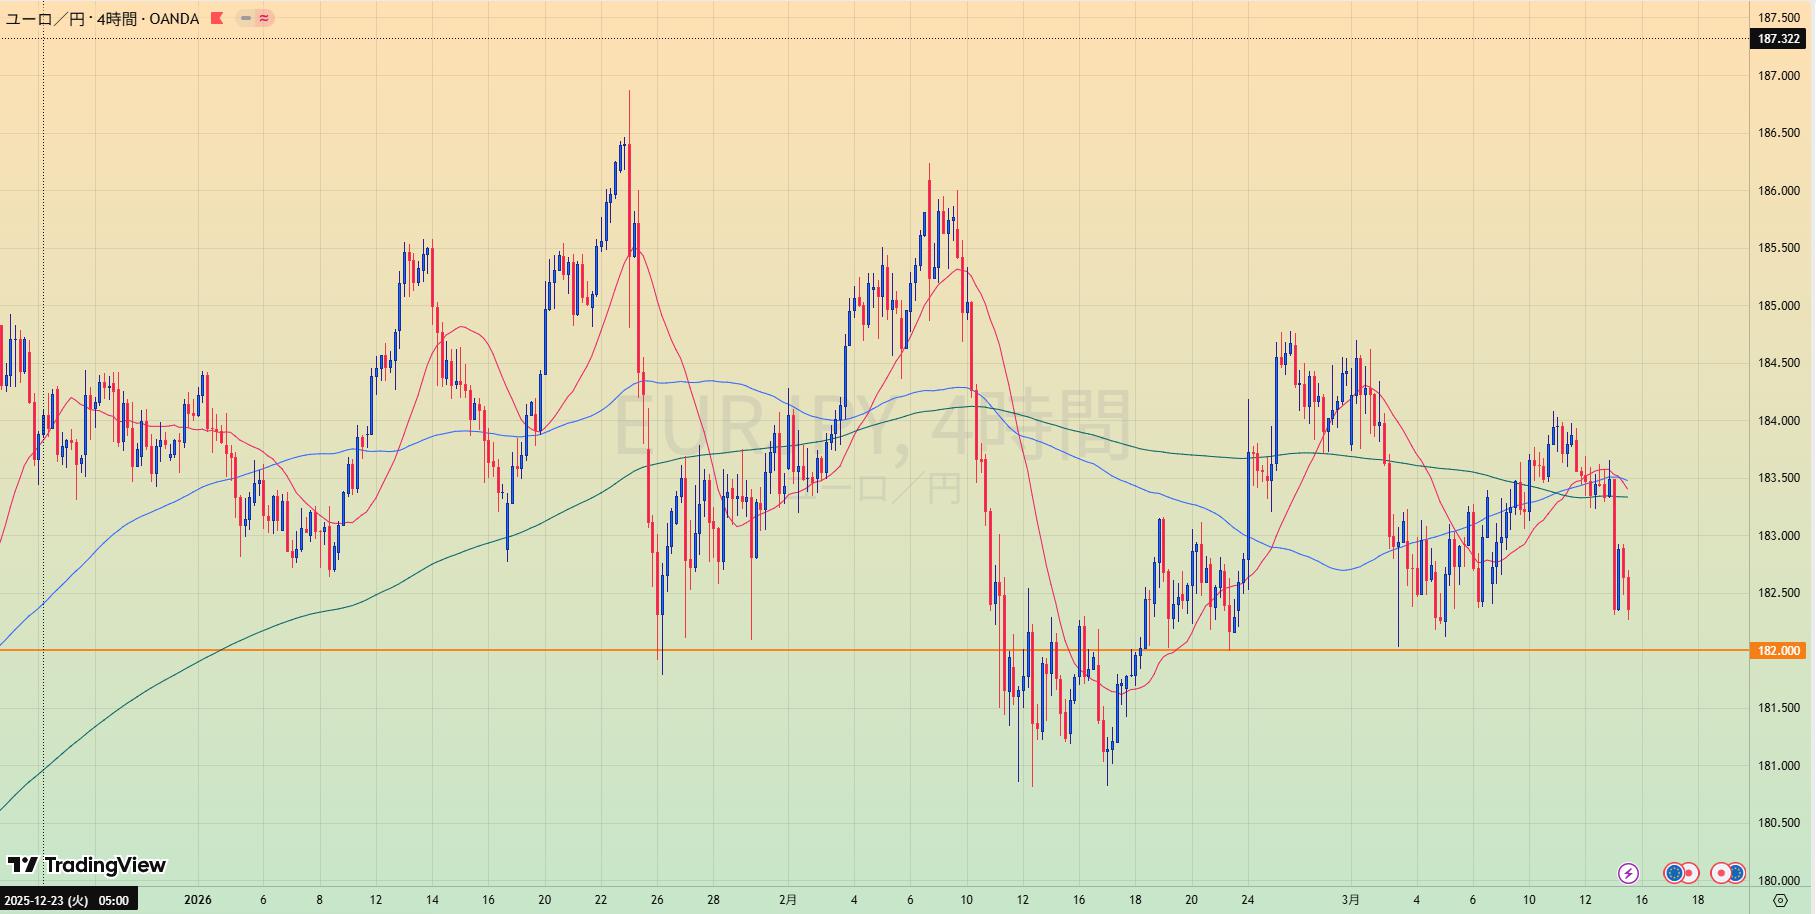
Task: Toggle the gray dash indicator in the title pill
Action: coord(246,18)
